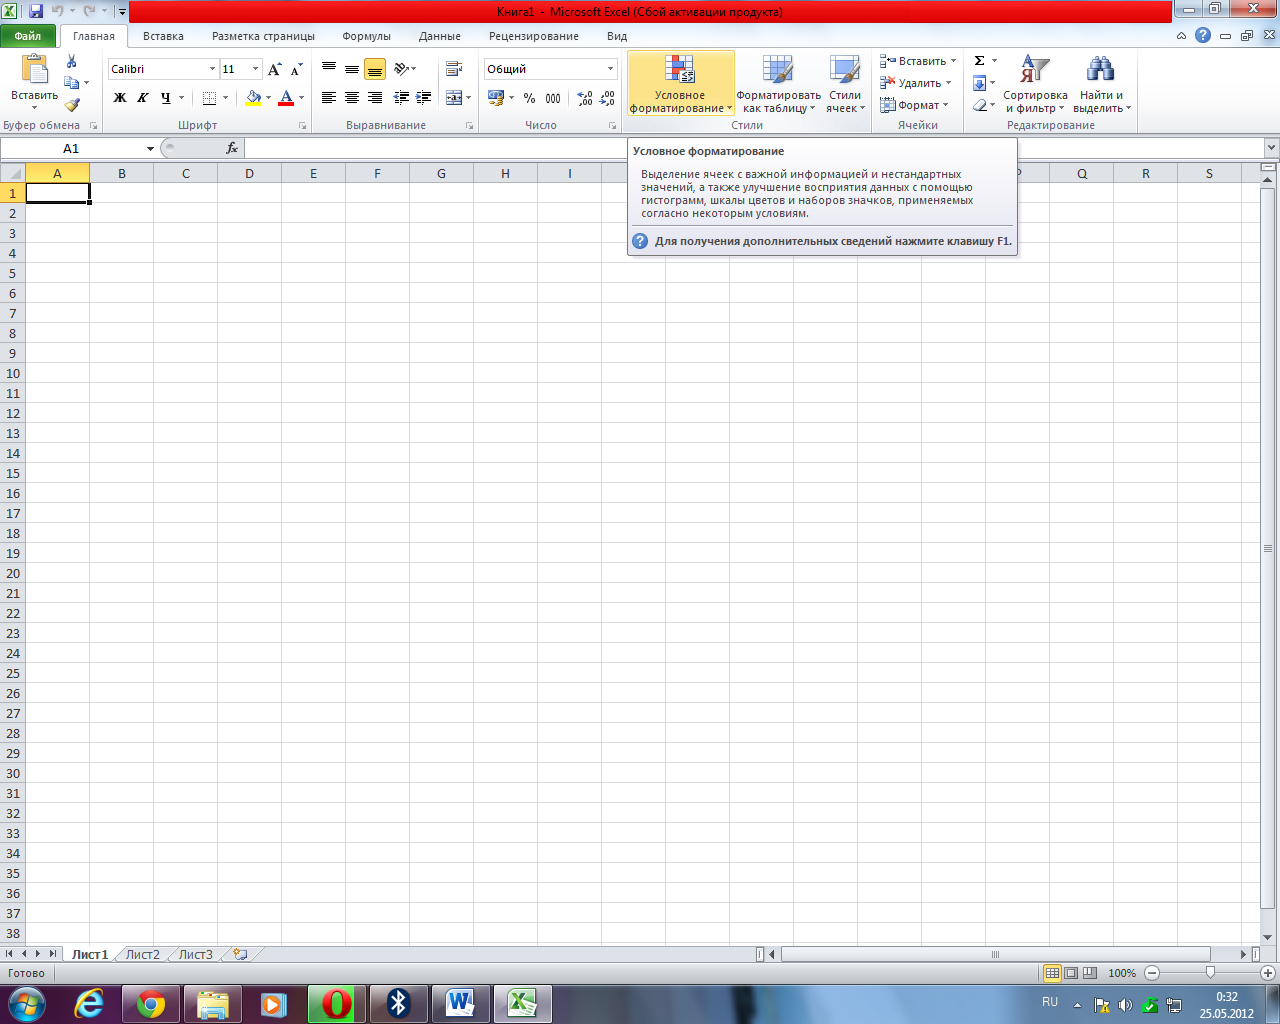Open Стили ячеек gallery
The height and width of the screenshot is (1024, 1280).
pos(845,83)
